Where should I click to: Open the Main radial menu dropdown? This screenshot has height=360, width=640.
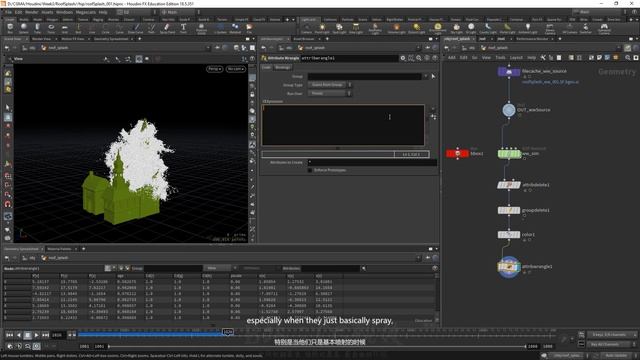coord(178,12)
